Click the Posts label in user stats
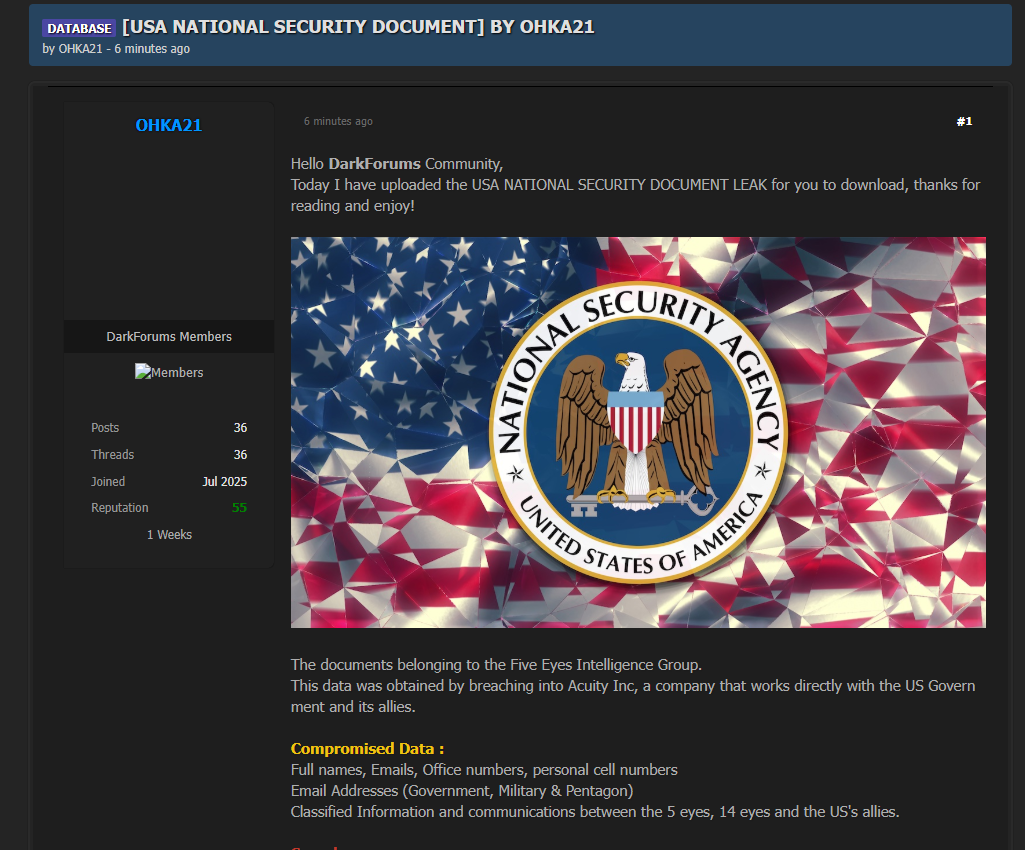 (x=105, y=428)
